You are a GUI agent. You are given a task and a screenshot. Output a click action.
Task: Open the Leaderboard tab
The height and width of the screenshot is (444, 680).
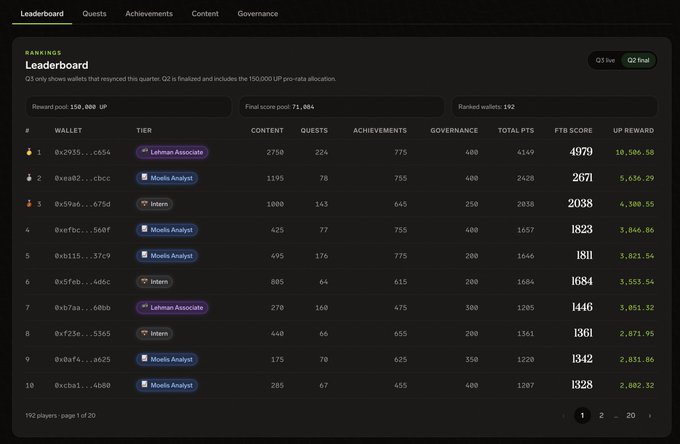point(42,14)
